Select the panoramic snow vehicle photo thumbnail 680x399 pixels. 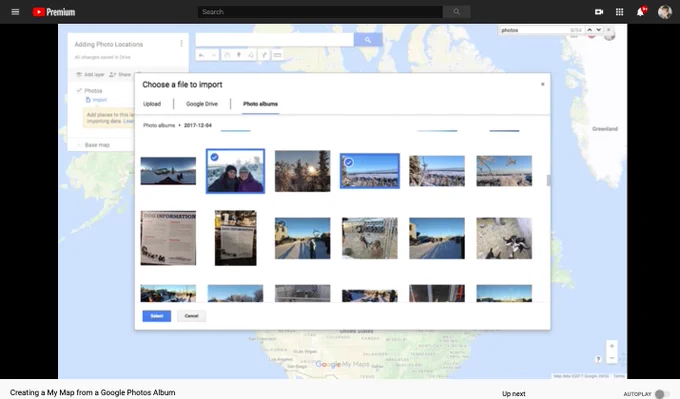tap(168, 171)
